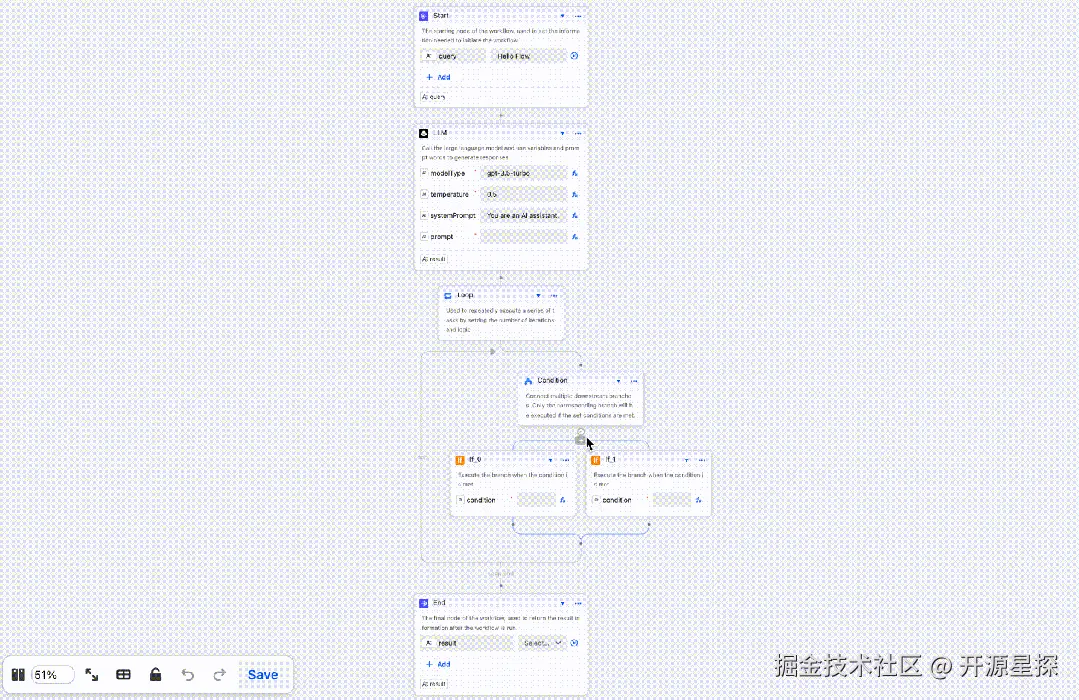This screenshot has height=700, width=1079.
Task: Open the more options menu on the LLM node
Action: pyautogui.click(x=579, y=132)
